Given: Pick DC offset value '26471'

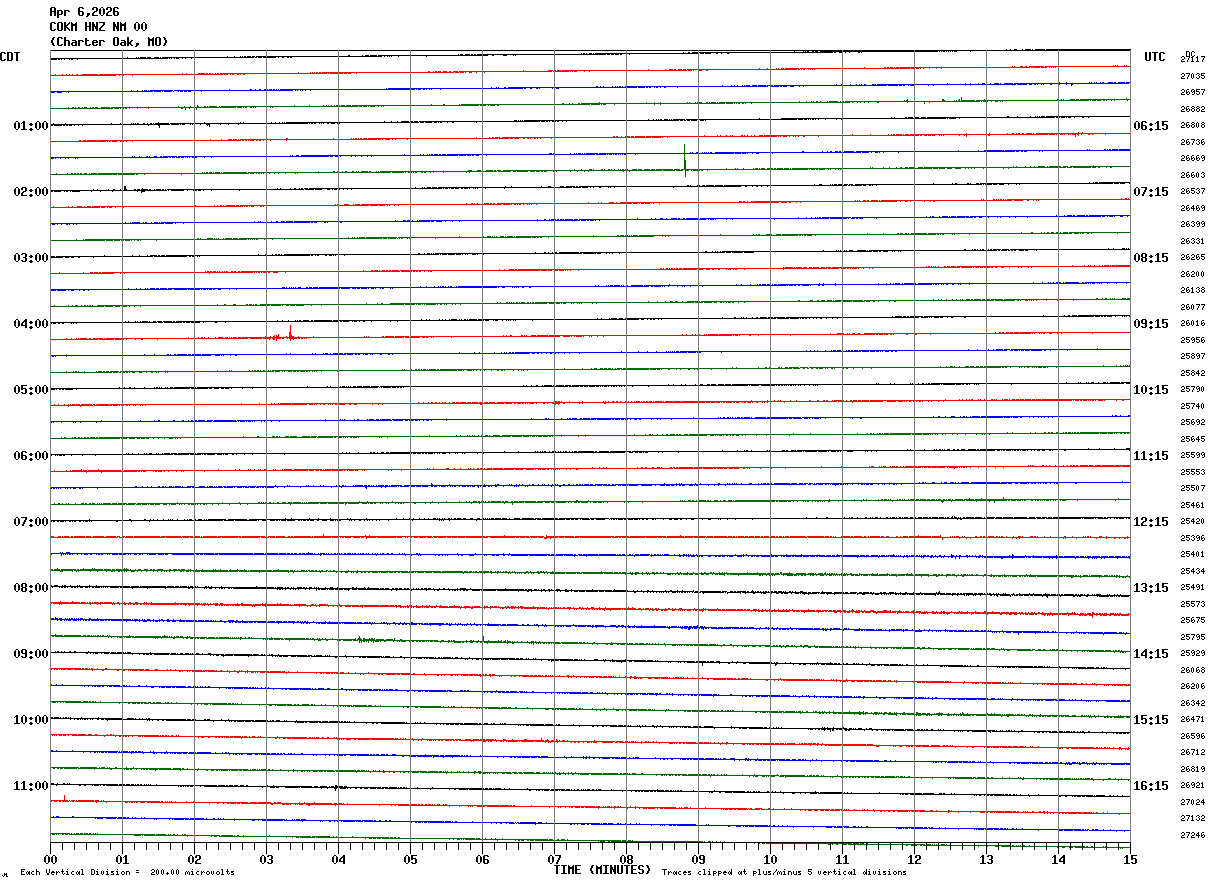Looking at the screenshot, I should (1193, 719).
